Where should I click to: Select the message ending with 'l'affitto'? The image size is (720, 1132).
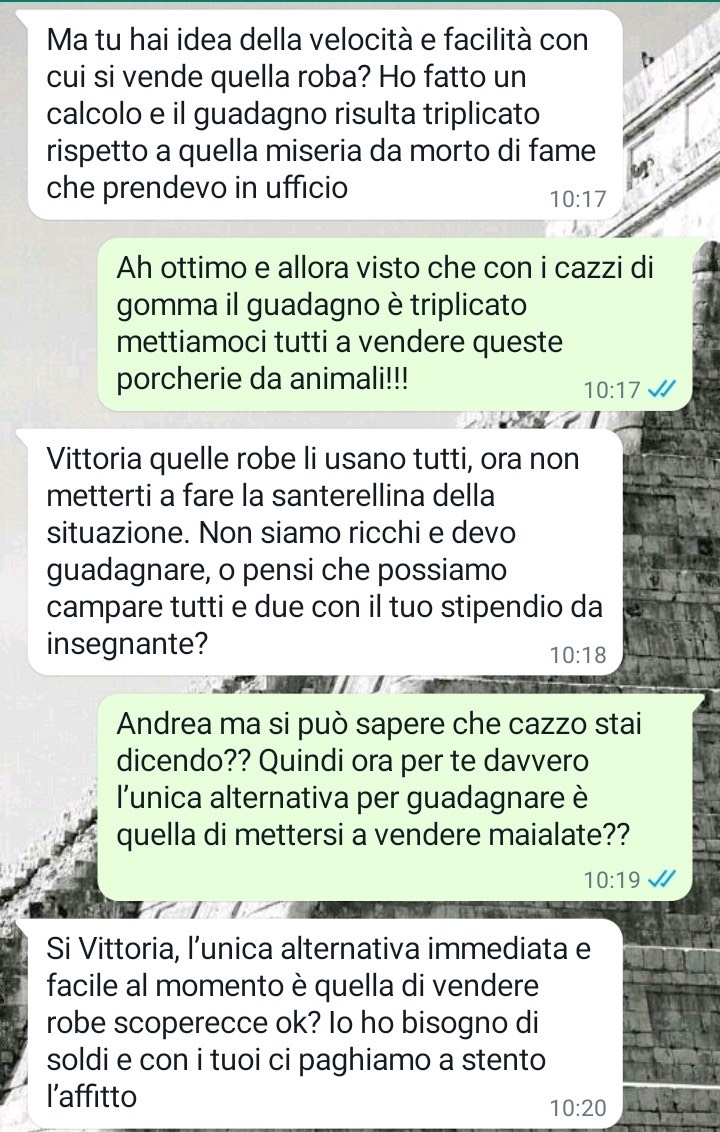pyautogui.click(x=325, y=1023)
